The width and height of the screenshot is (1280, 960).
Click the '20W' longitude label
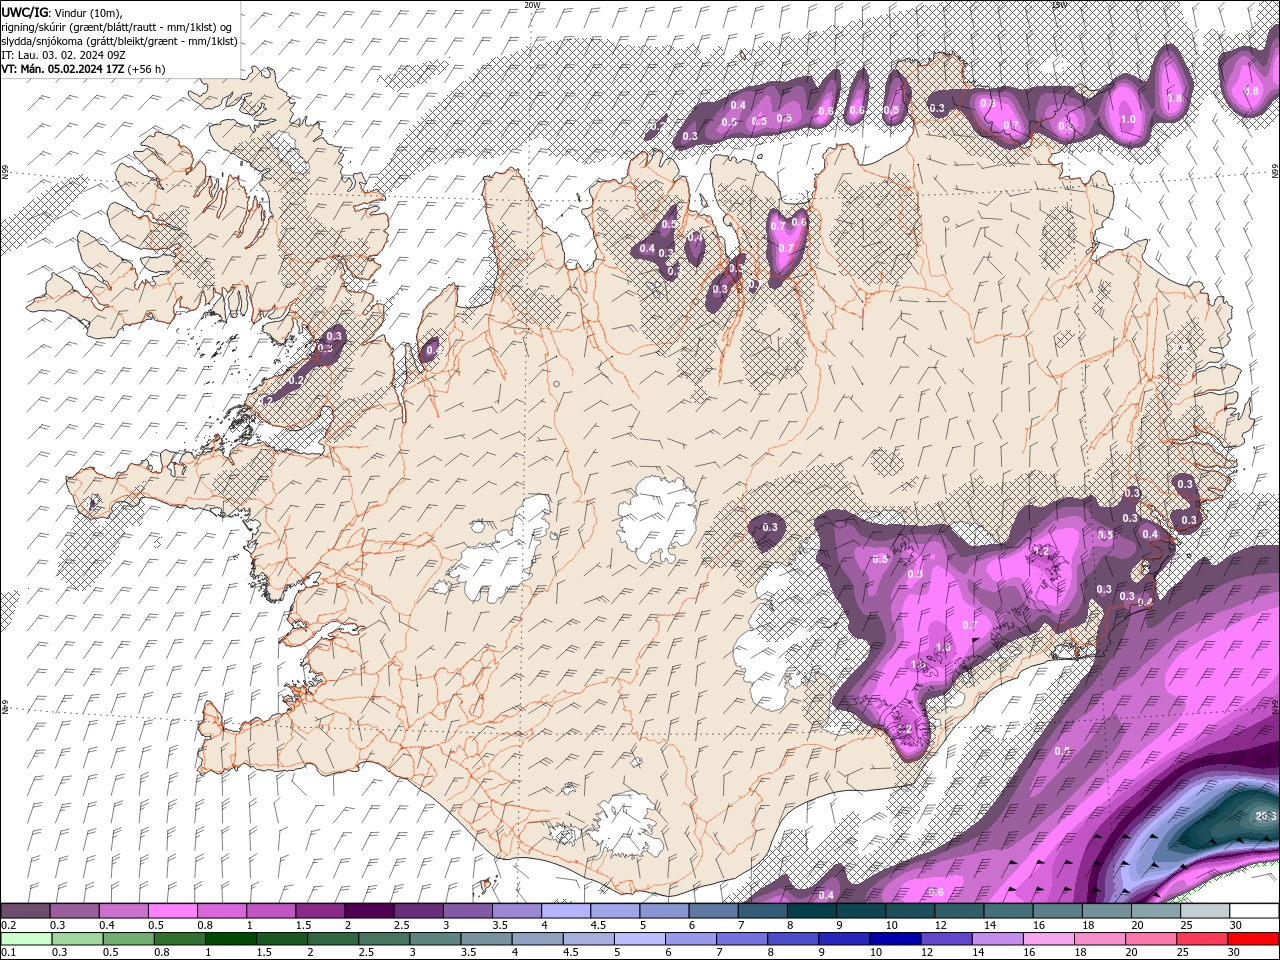pos(532,5)
